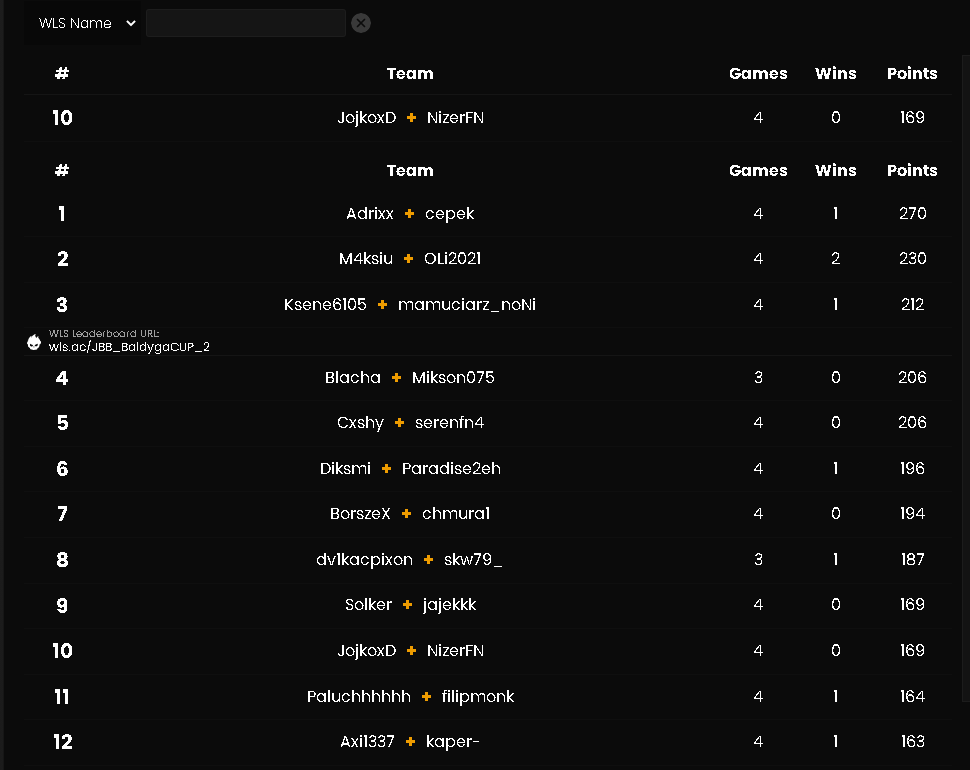
Task: Click the Team column header in the top table
Action: [x=410, y=74]
